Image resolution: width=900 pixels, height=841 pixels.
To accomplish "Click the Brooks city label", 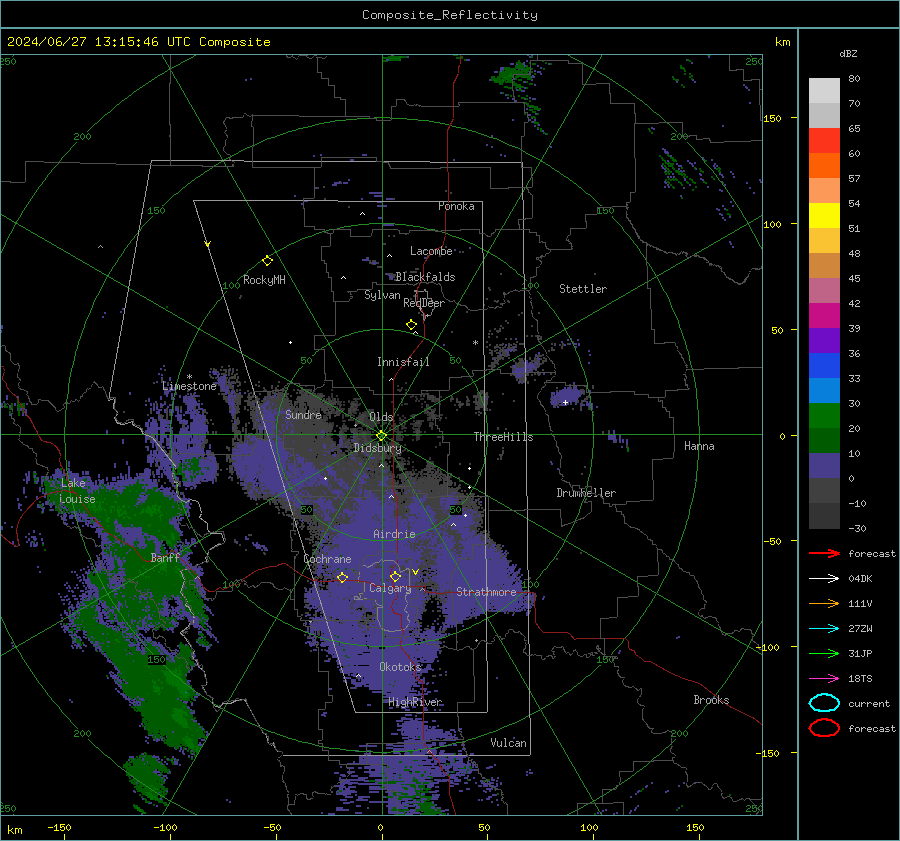I will click(711, 700).
